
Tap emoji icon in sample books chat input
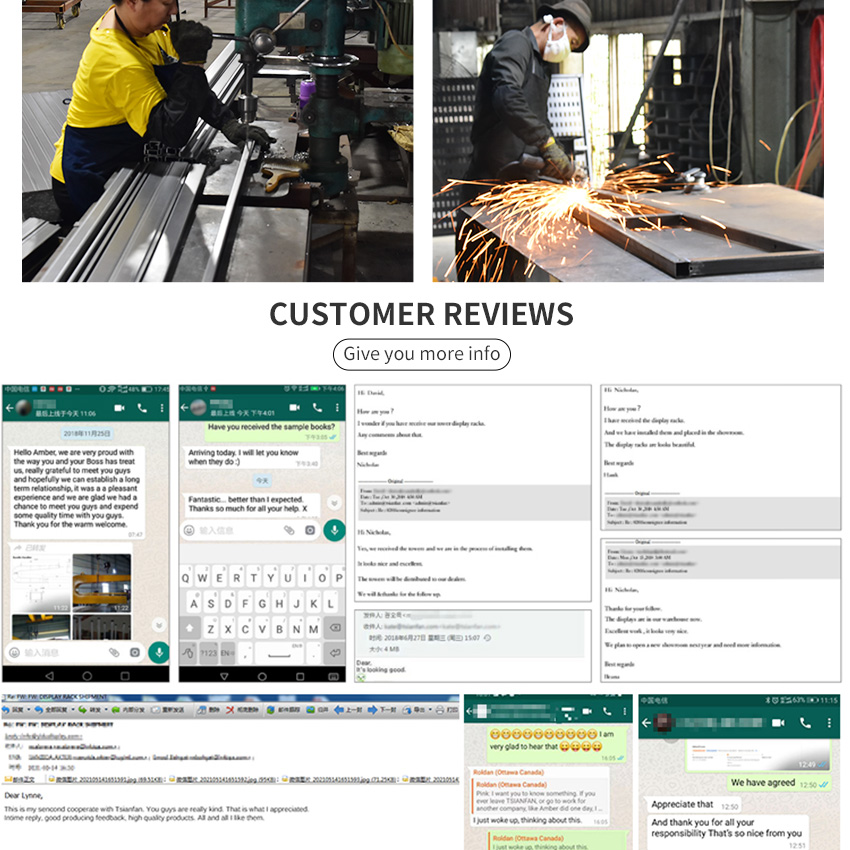pos(189,530)
